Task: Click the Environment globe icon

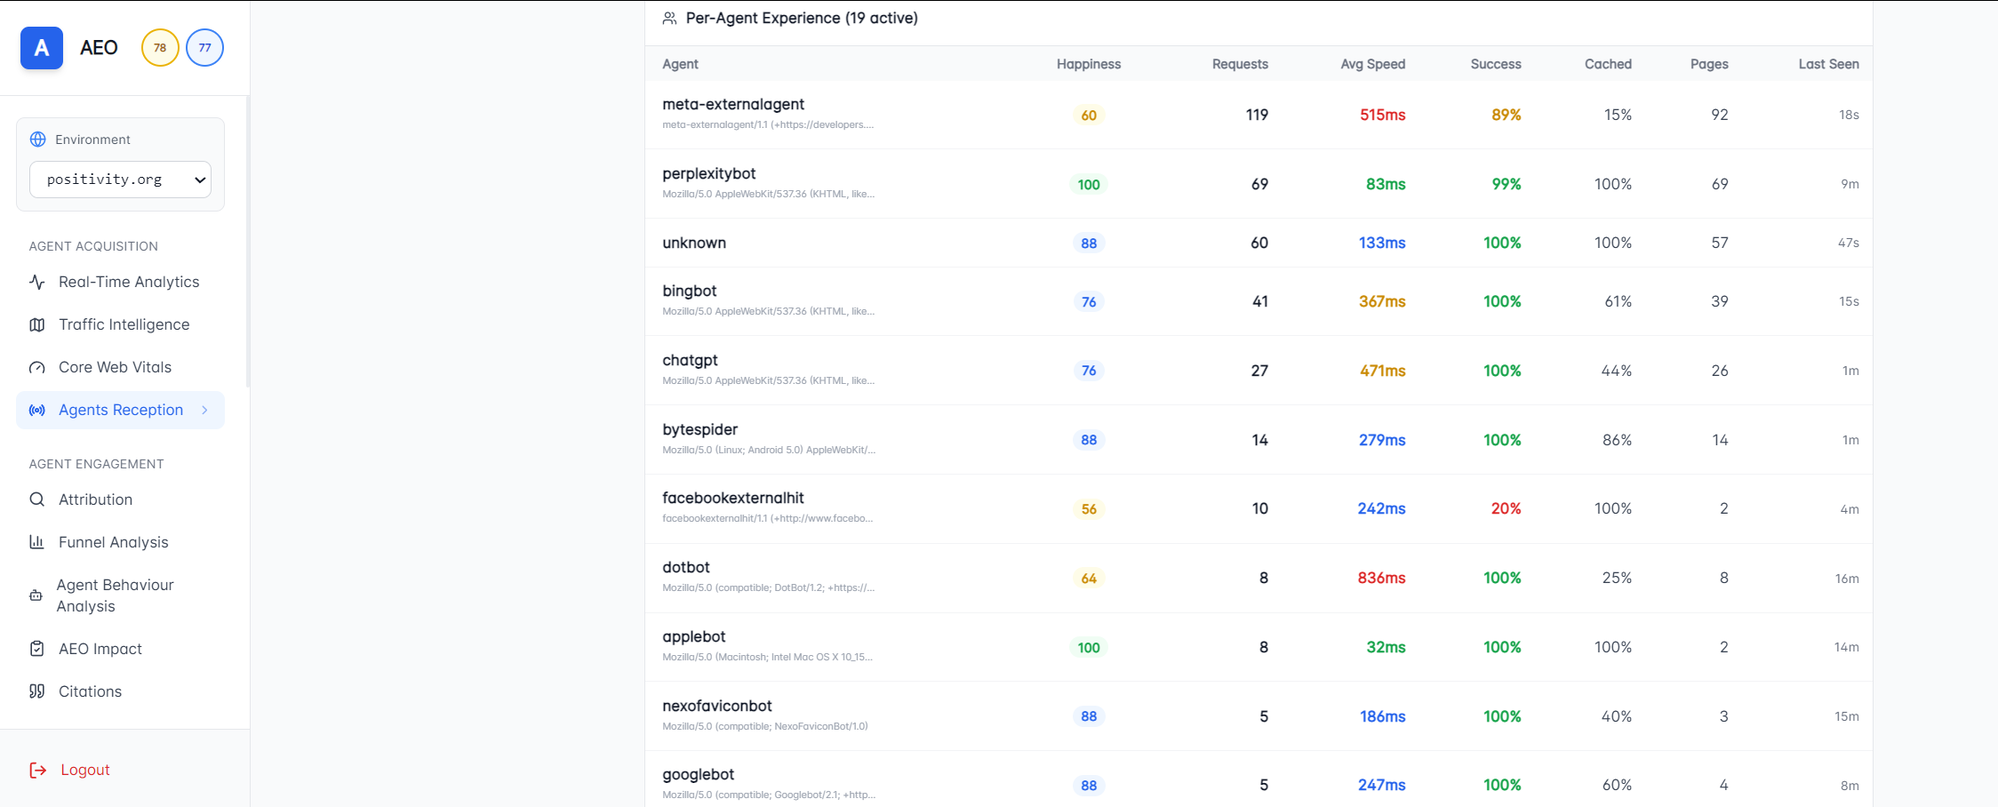Action: [x=38, y=139]
